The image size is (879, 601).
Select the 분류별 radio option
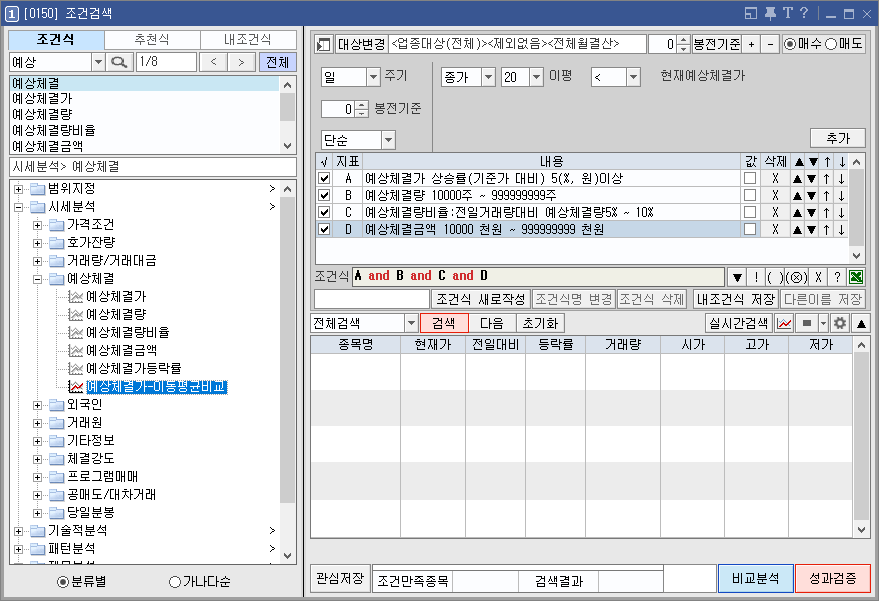tap(63, 582)
